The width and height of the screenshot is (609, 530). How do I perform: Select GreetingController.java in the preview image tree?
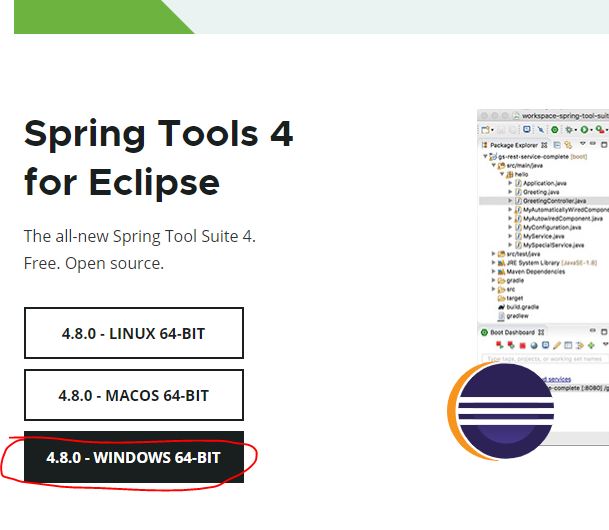[554, 201]
